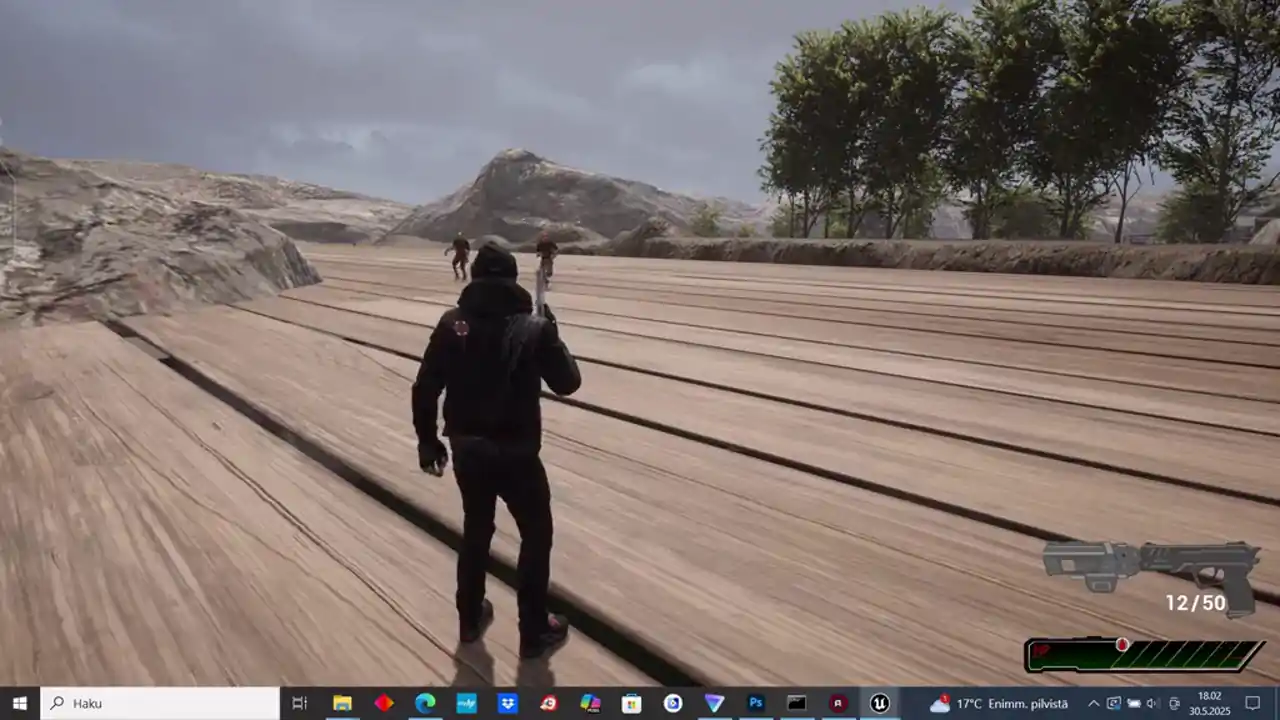Open Task View from the taskbar

(299, 703)
